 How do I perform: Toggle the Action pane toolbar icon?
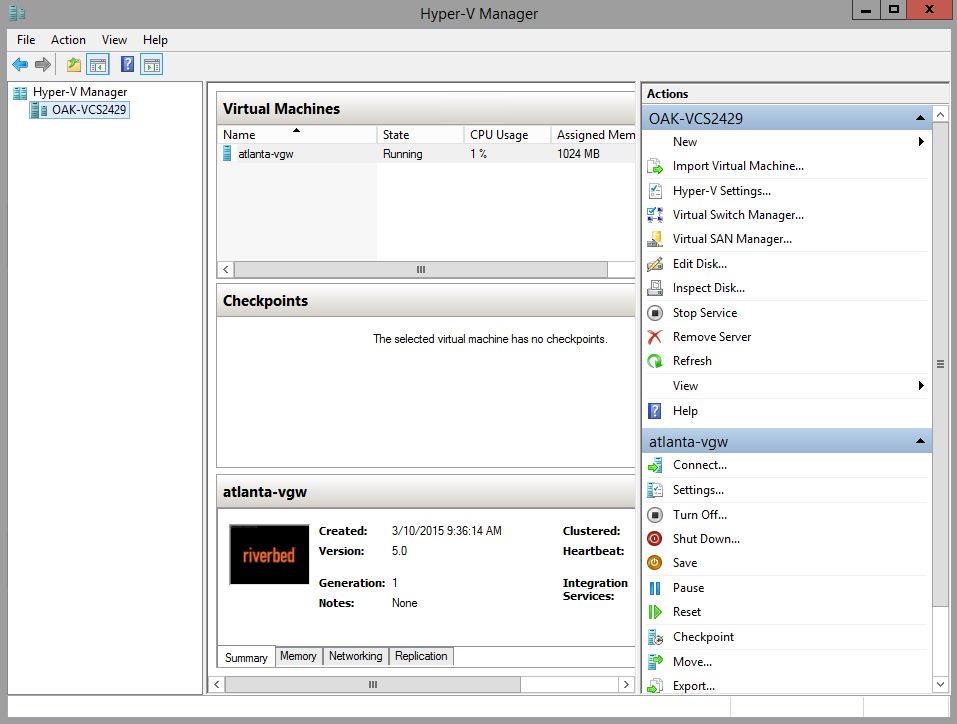pos(151,64)
